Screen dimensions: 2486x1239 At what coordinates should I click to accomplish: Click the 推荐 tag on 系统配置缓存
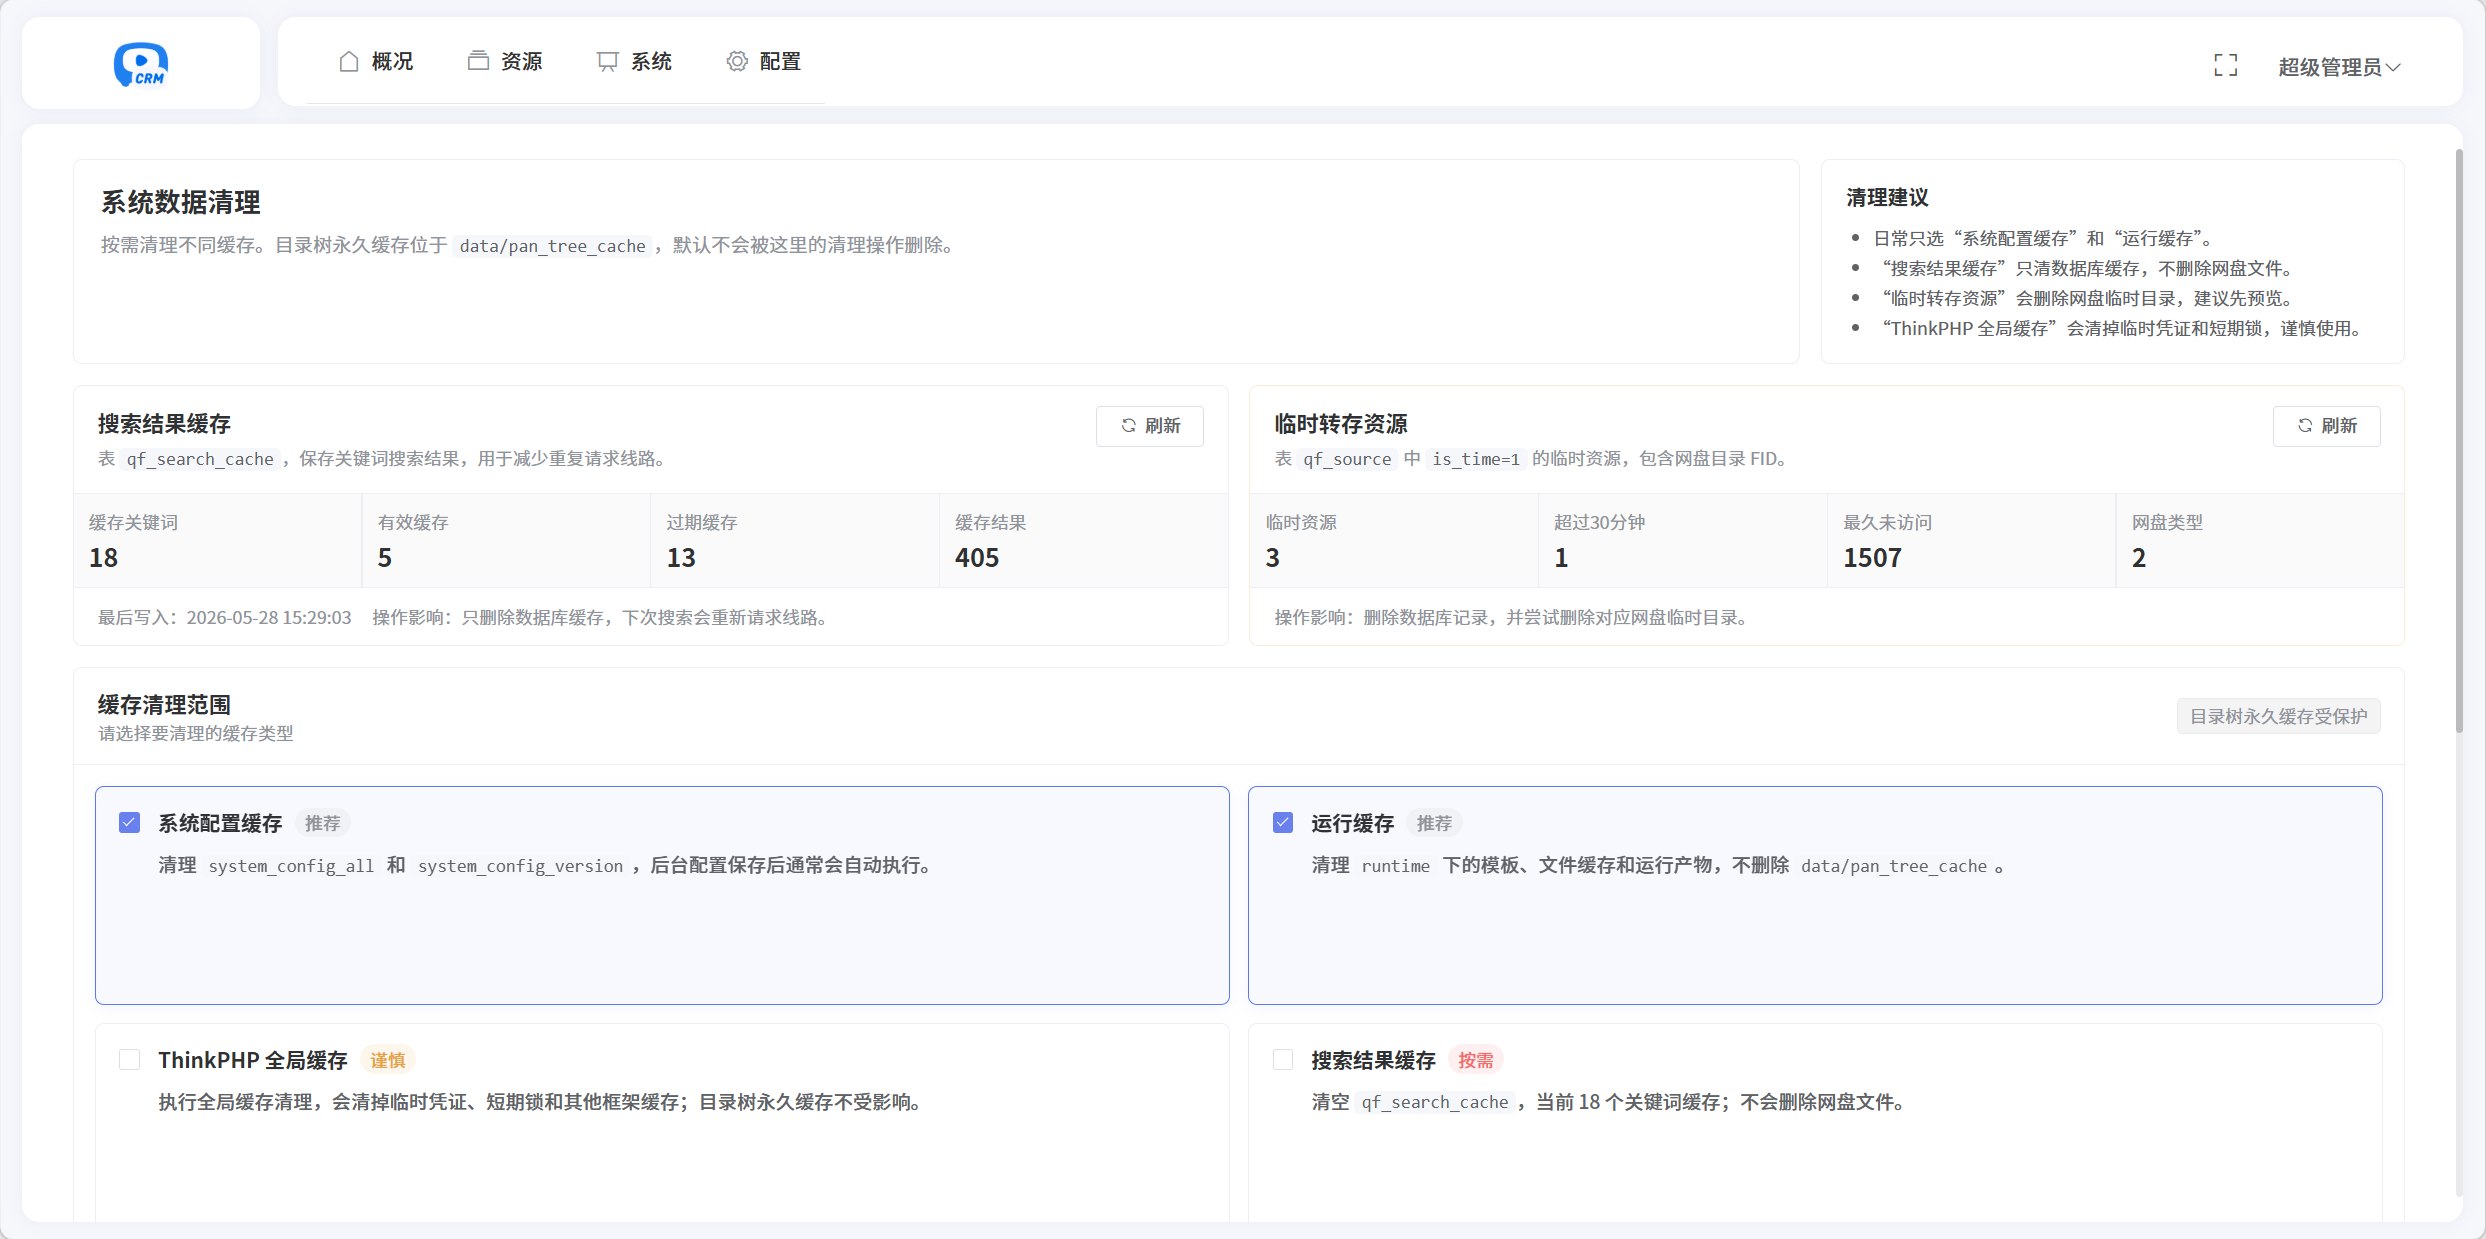click(323, 823)
